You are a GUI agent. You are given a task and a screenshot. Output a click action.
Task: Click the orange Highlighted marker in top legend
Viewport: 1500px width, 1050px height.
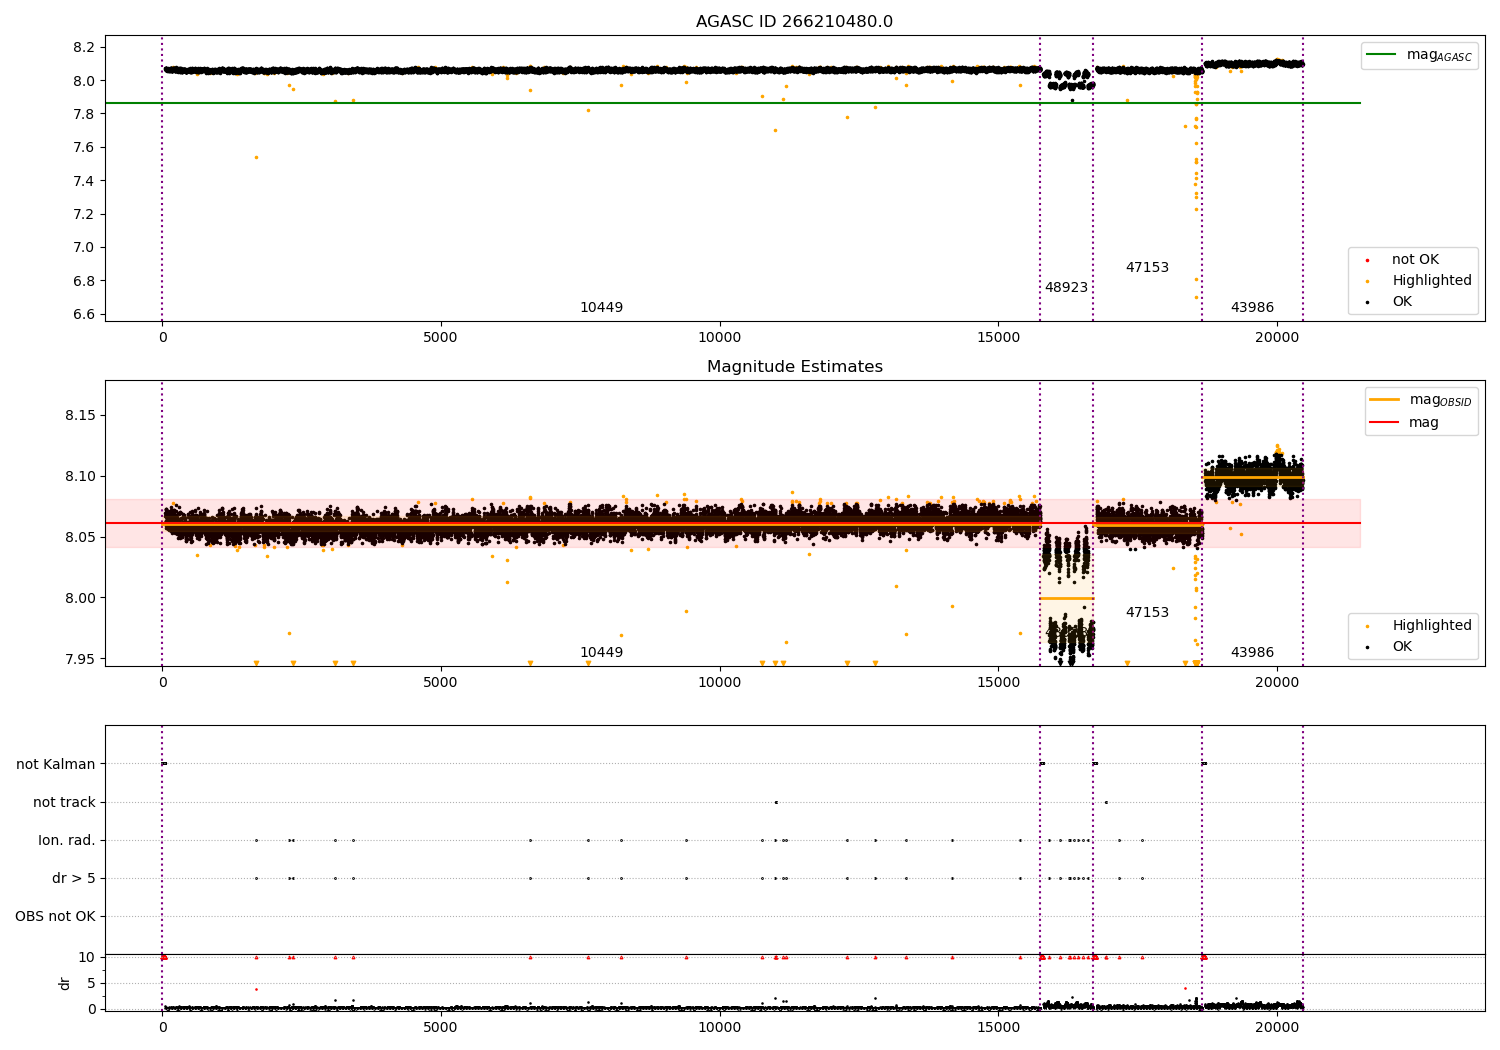1367,282
